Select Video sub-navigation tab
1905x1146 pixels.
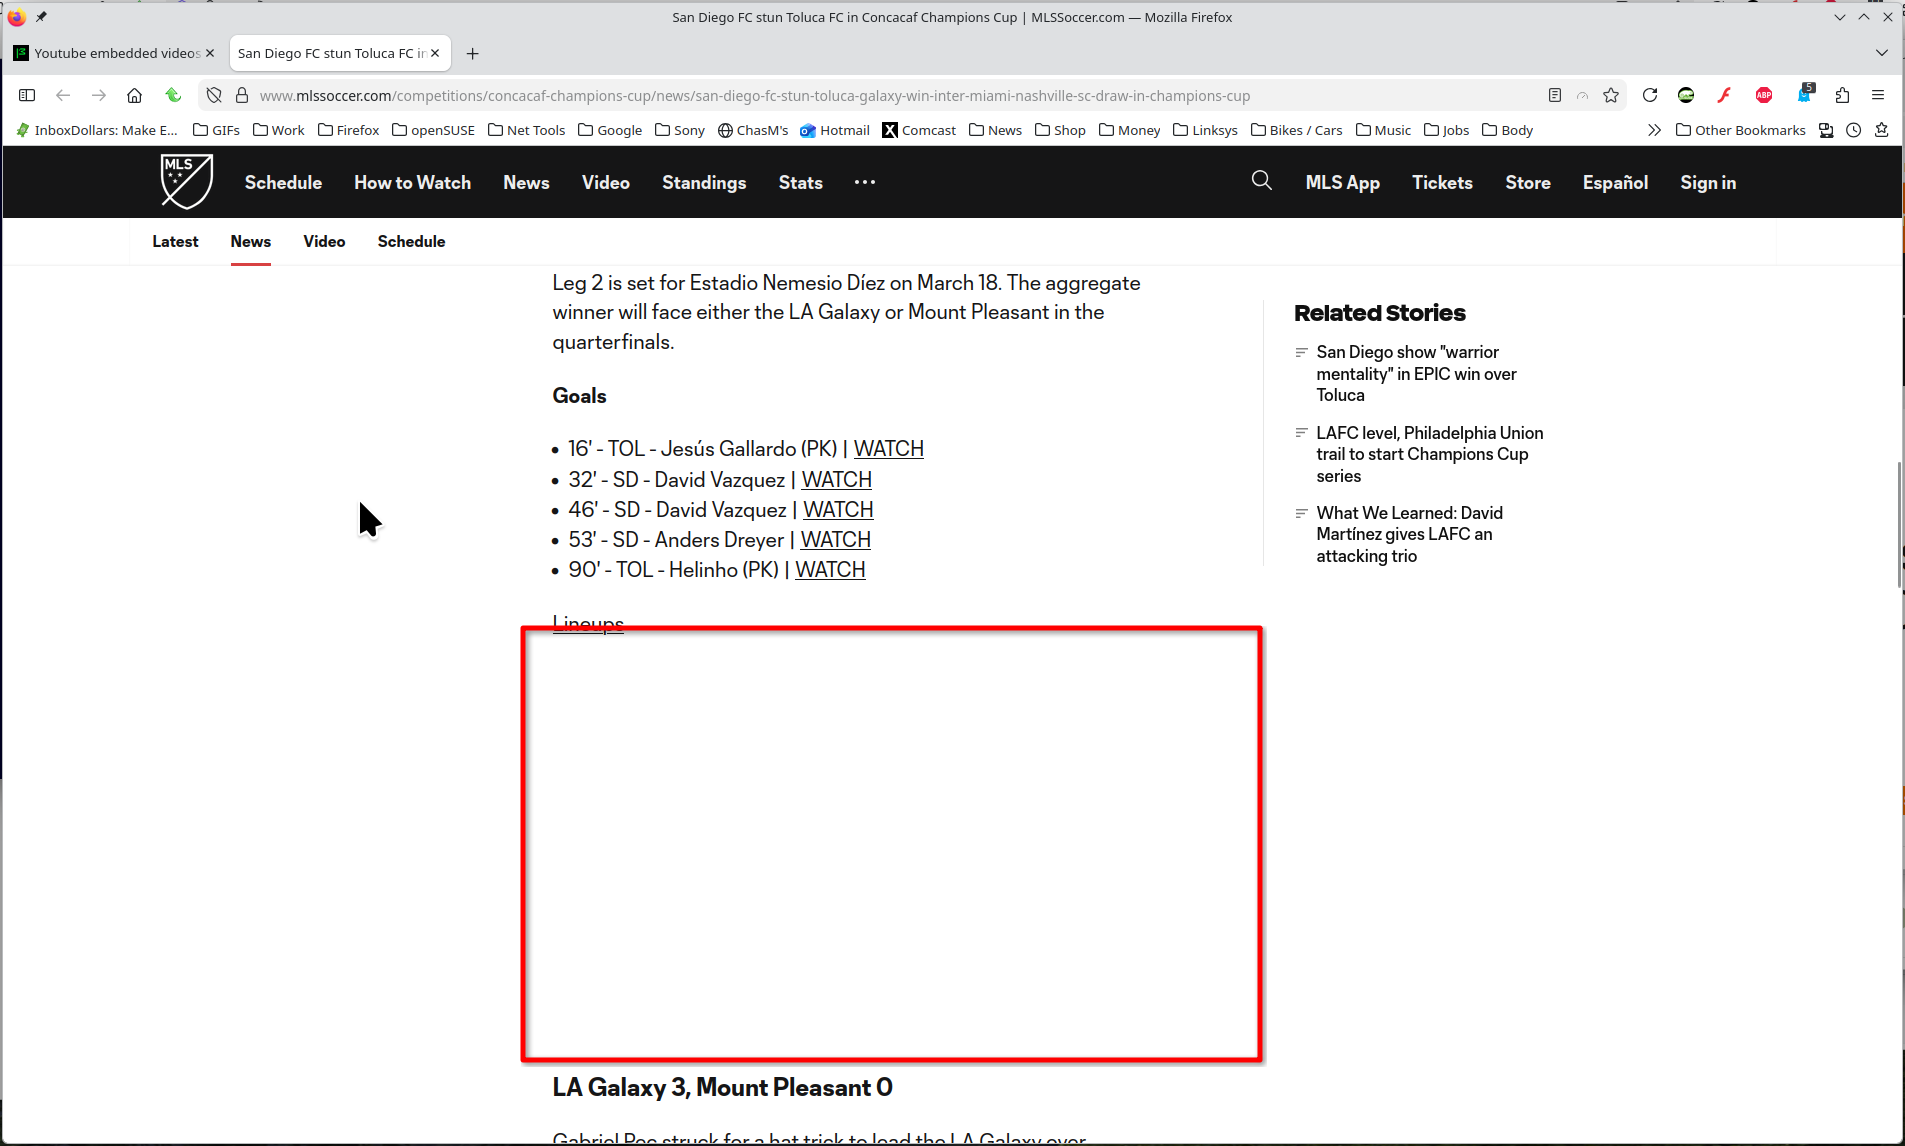click(324, 242)
